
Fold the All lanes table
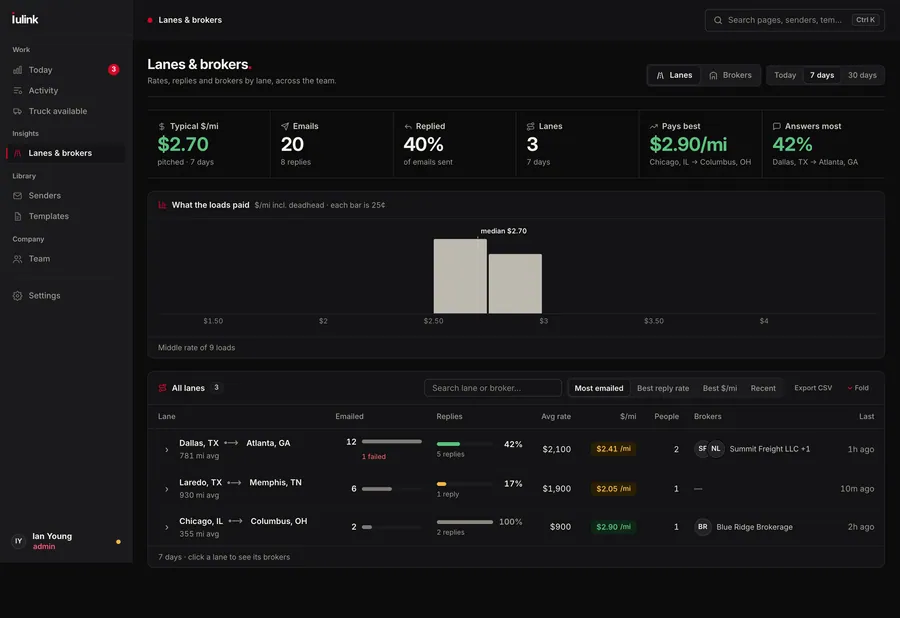point(858,388)
